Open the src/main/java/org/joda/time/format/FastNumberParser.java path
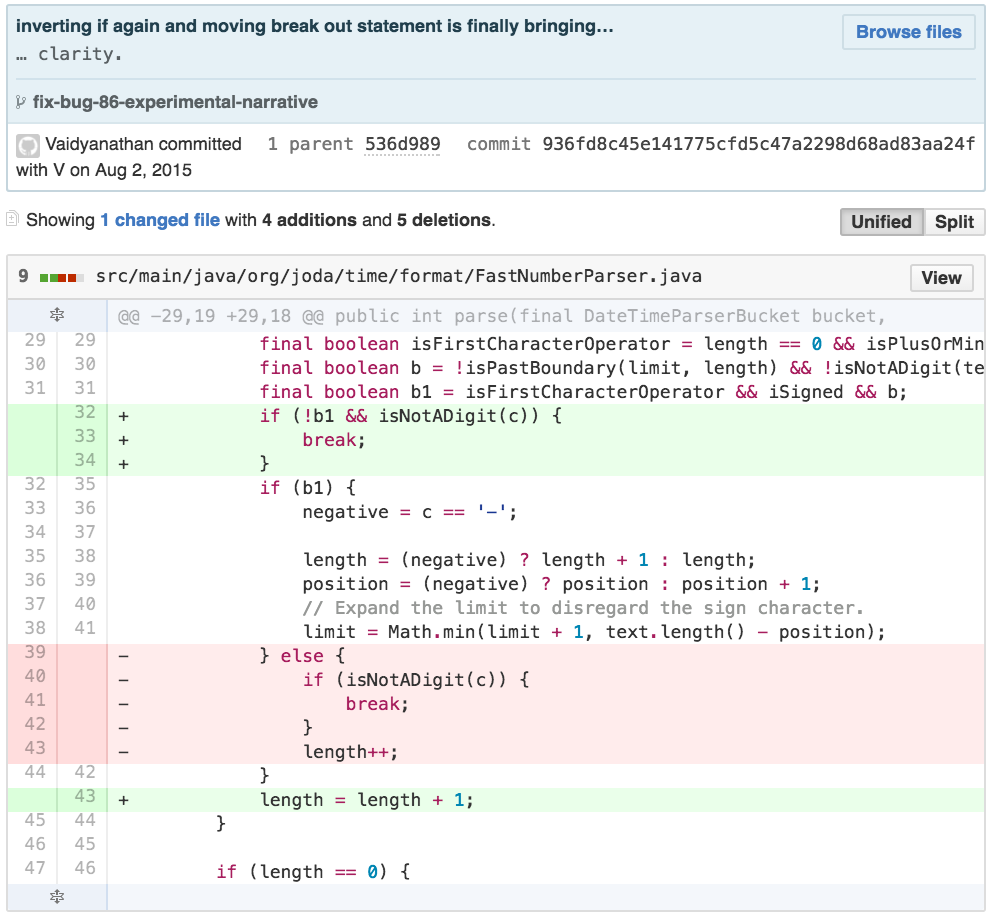988x916 pixels. click(398, 277)
